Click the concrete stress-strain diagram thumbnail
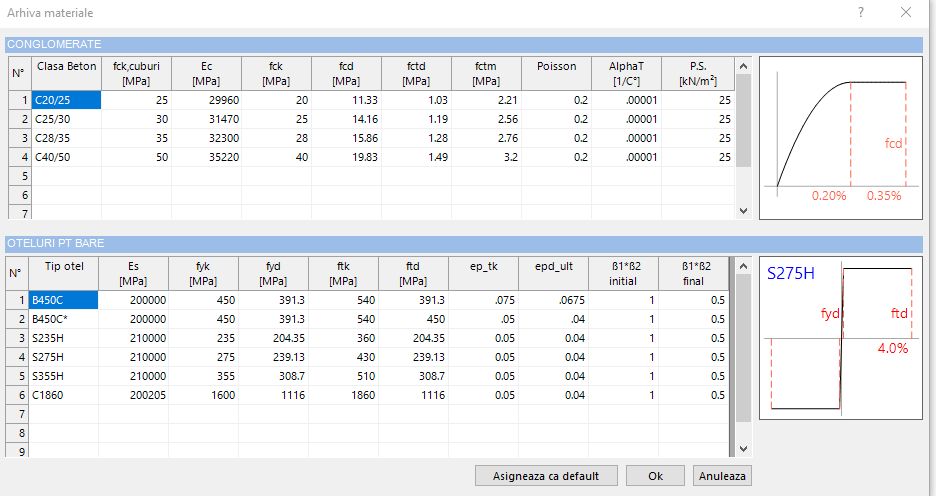This screenshot has height=496, width=936. [840, 137]
